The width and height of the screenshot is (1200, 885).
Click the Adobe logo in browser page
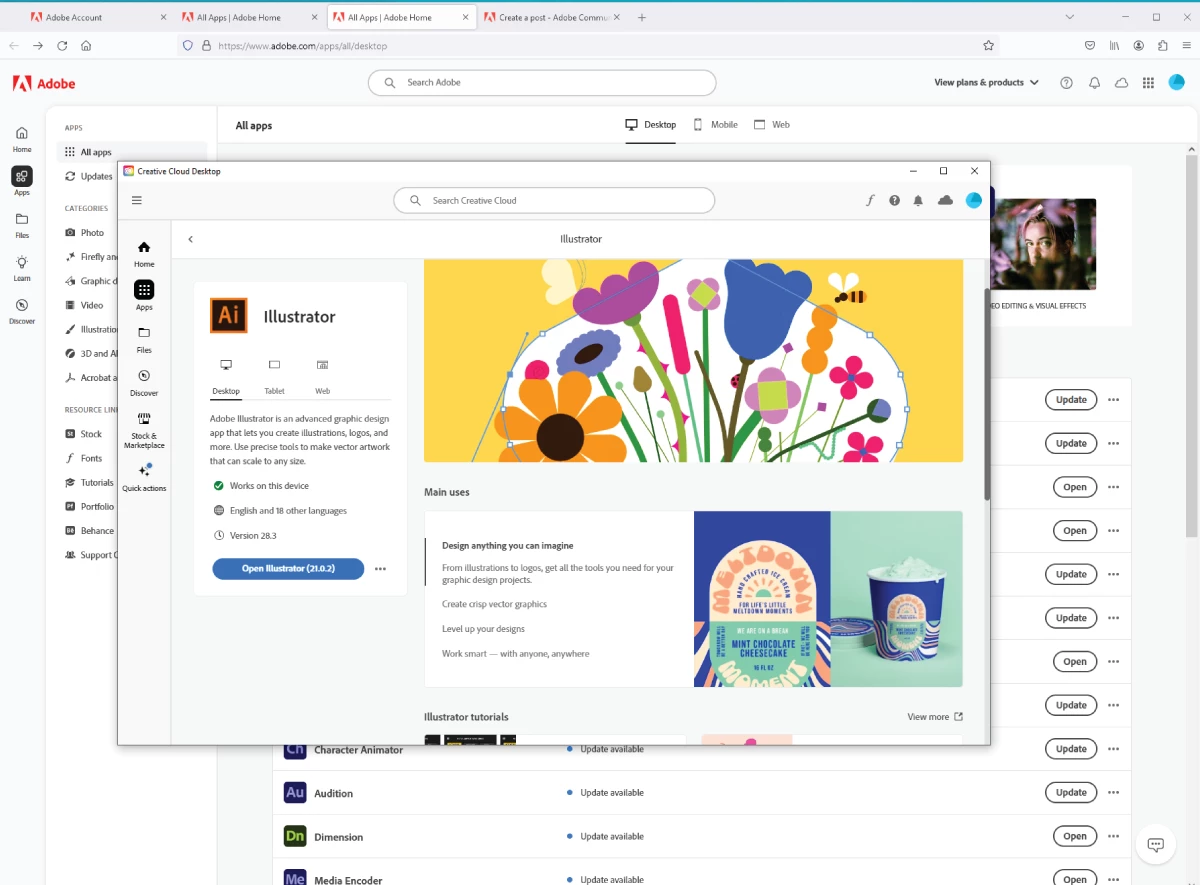[44, 83]
